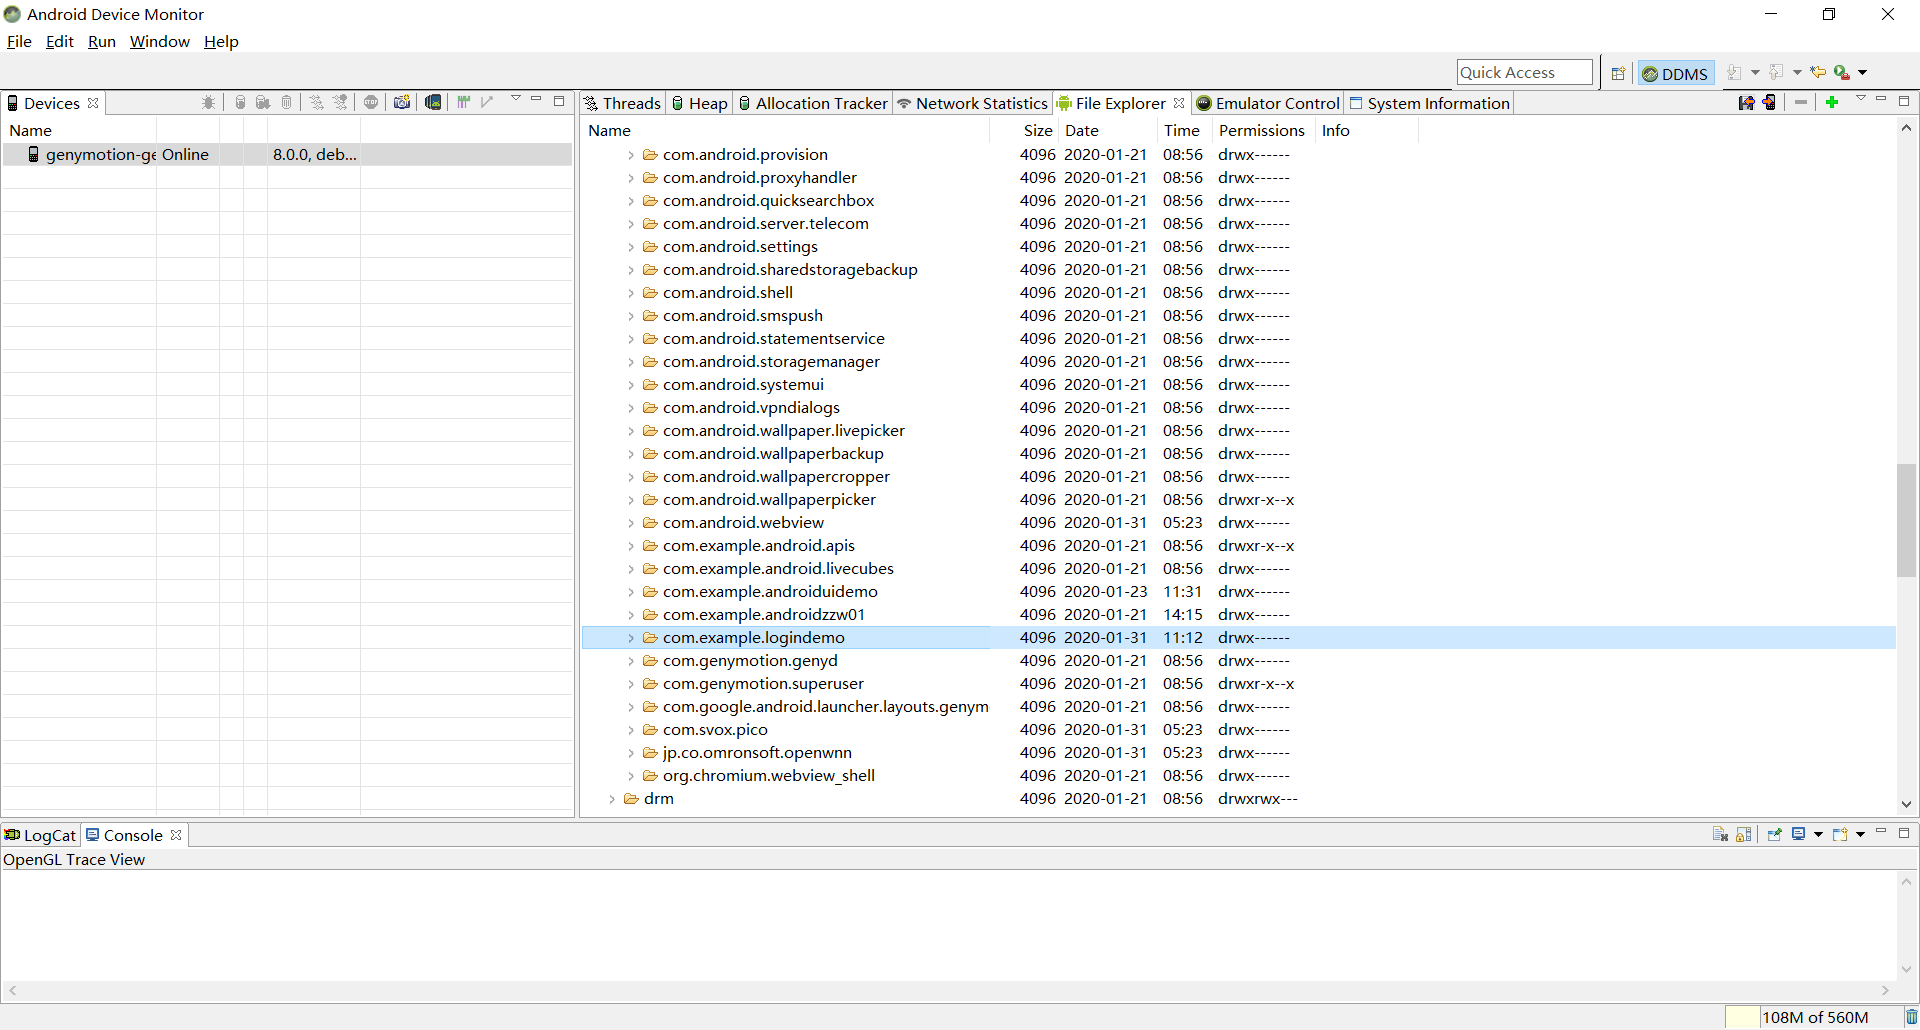Viewport: 1920px width, 1030px height.
Task: Expand the com.android.settings folder
Action: pos(631,247)
